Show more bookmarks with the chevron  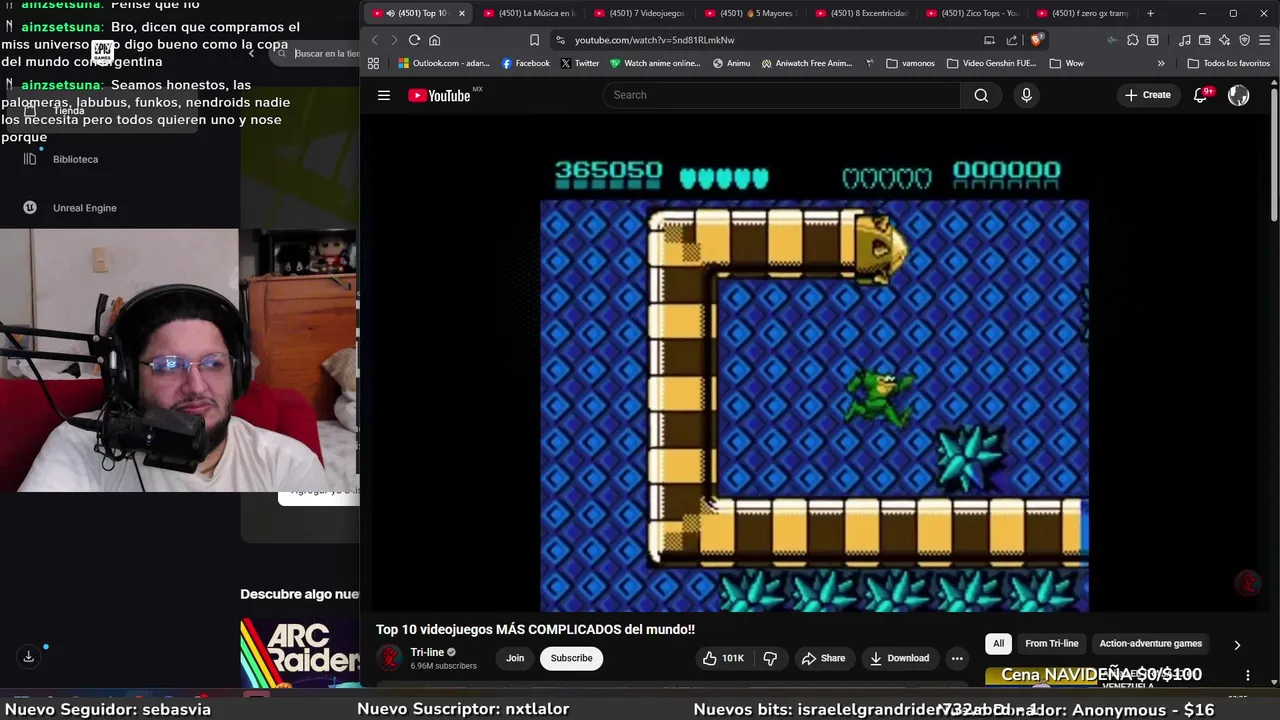click(x=1161, y=63)
